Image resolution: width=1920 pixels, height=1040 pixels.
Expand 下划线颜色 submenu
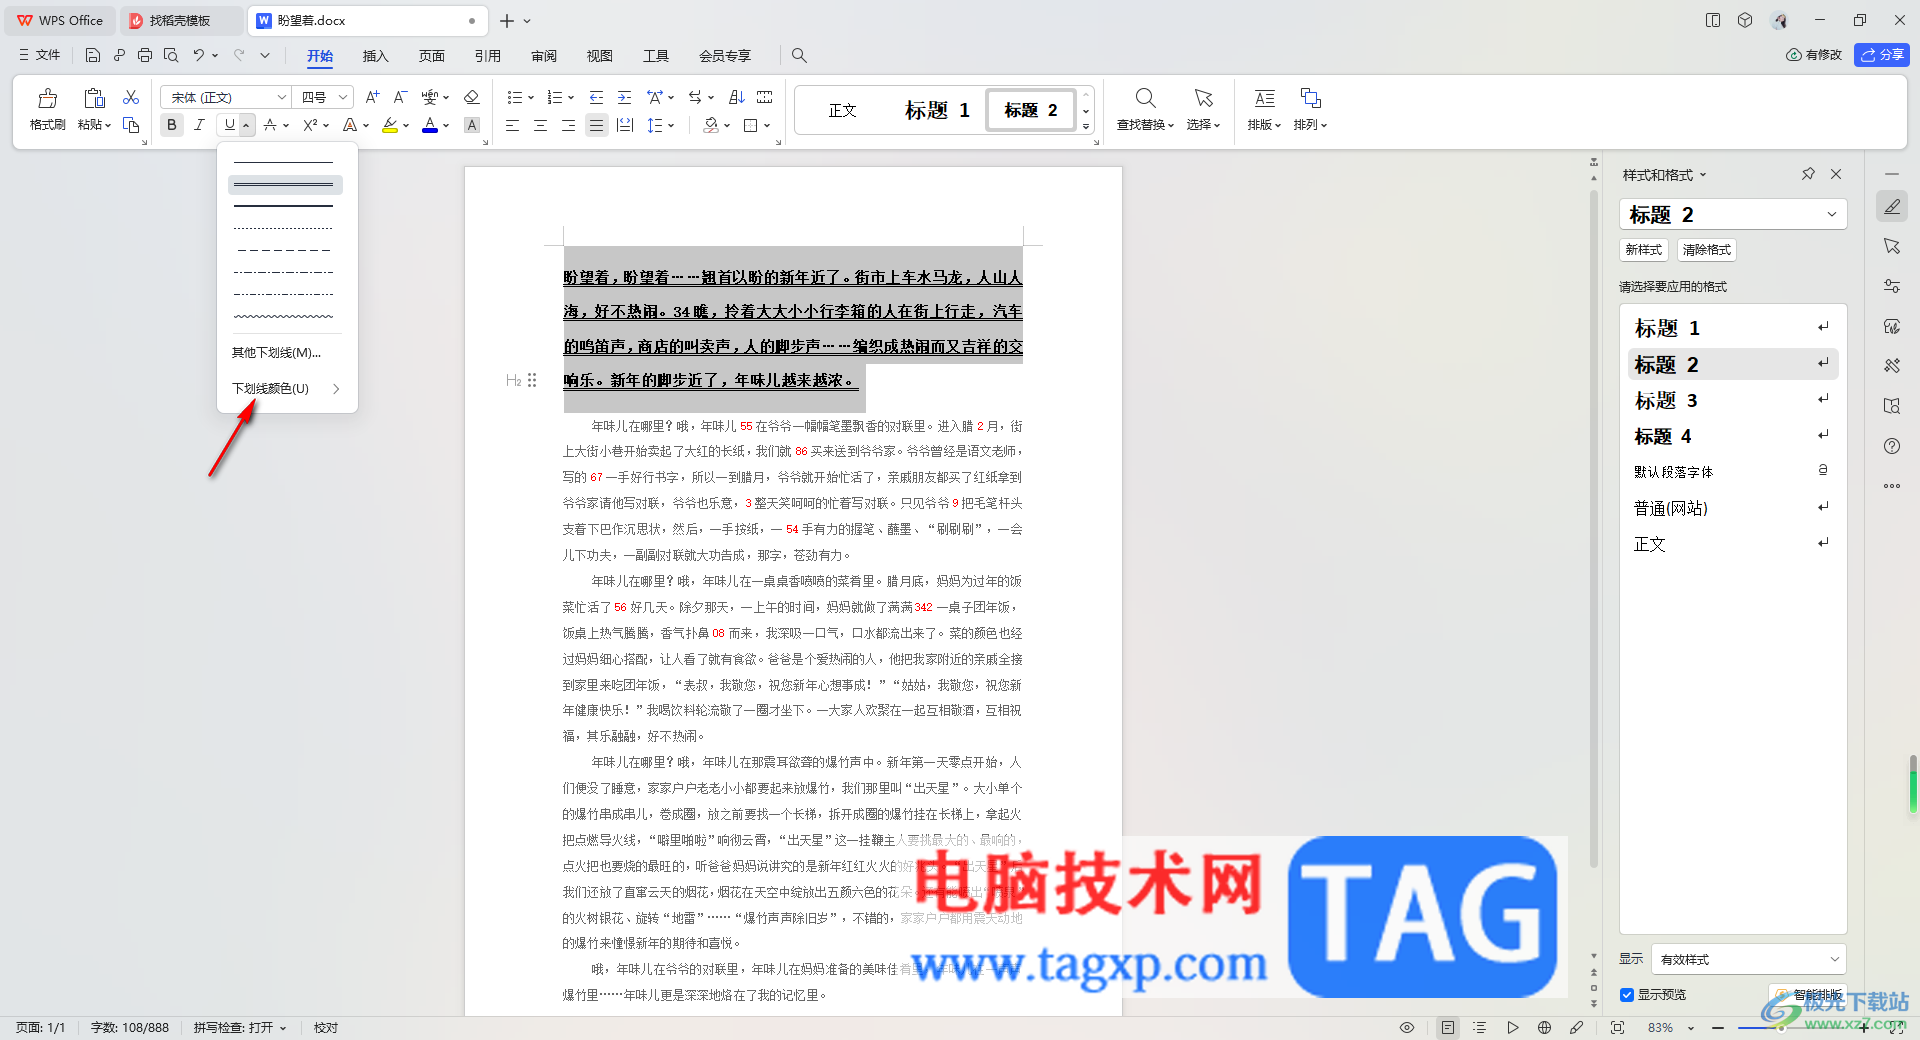click(x=287, y=389)
